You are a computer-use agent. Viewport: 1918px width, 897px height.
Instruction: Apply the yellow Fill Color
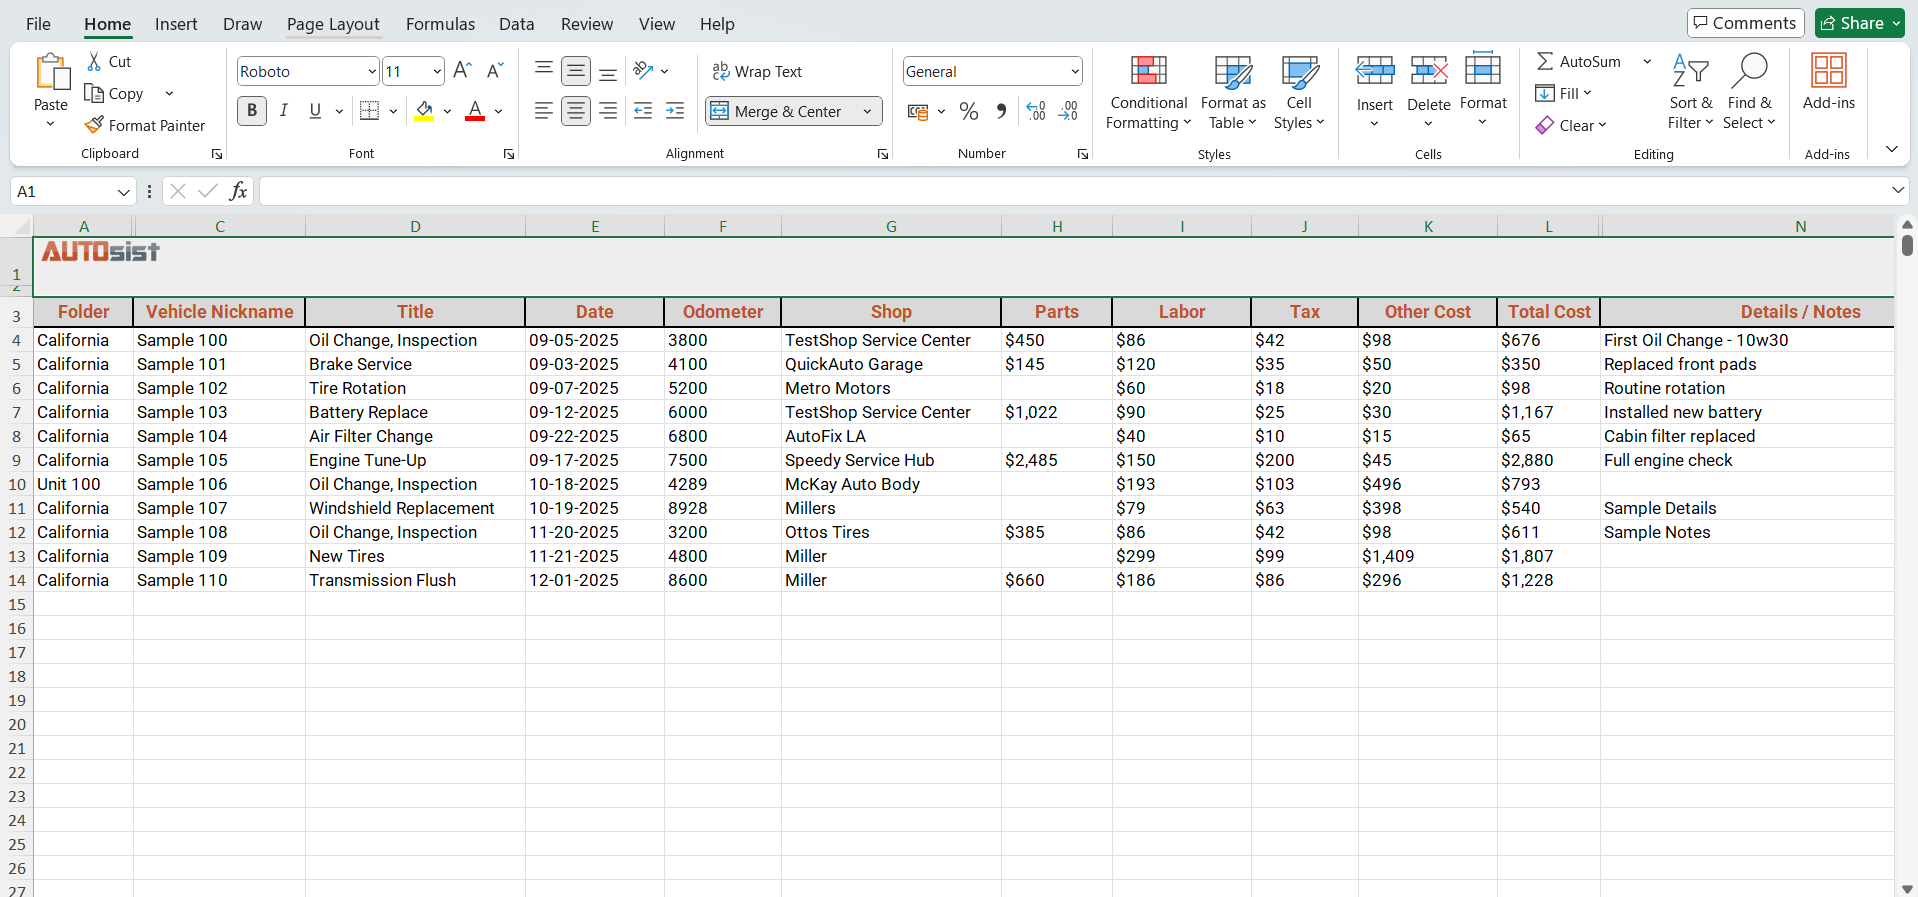coord(424,111)
